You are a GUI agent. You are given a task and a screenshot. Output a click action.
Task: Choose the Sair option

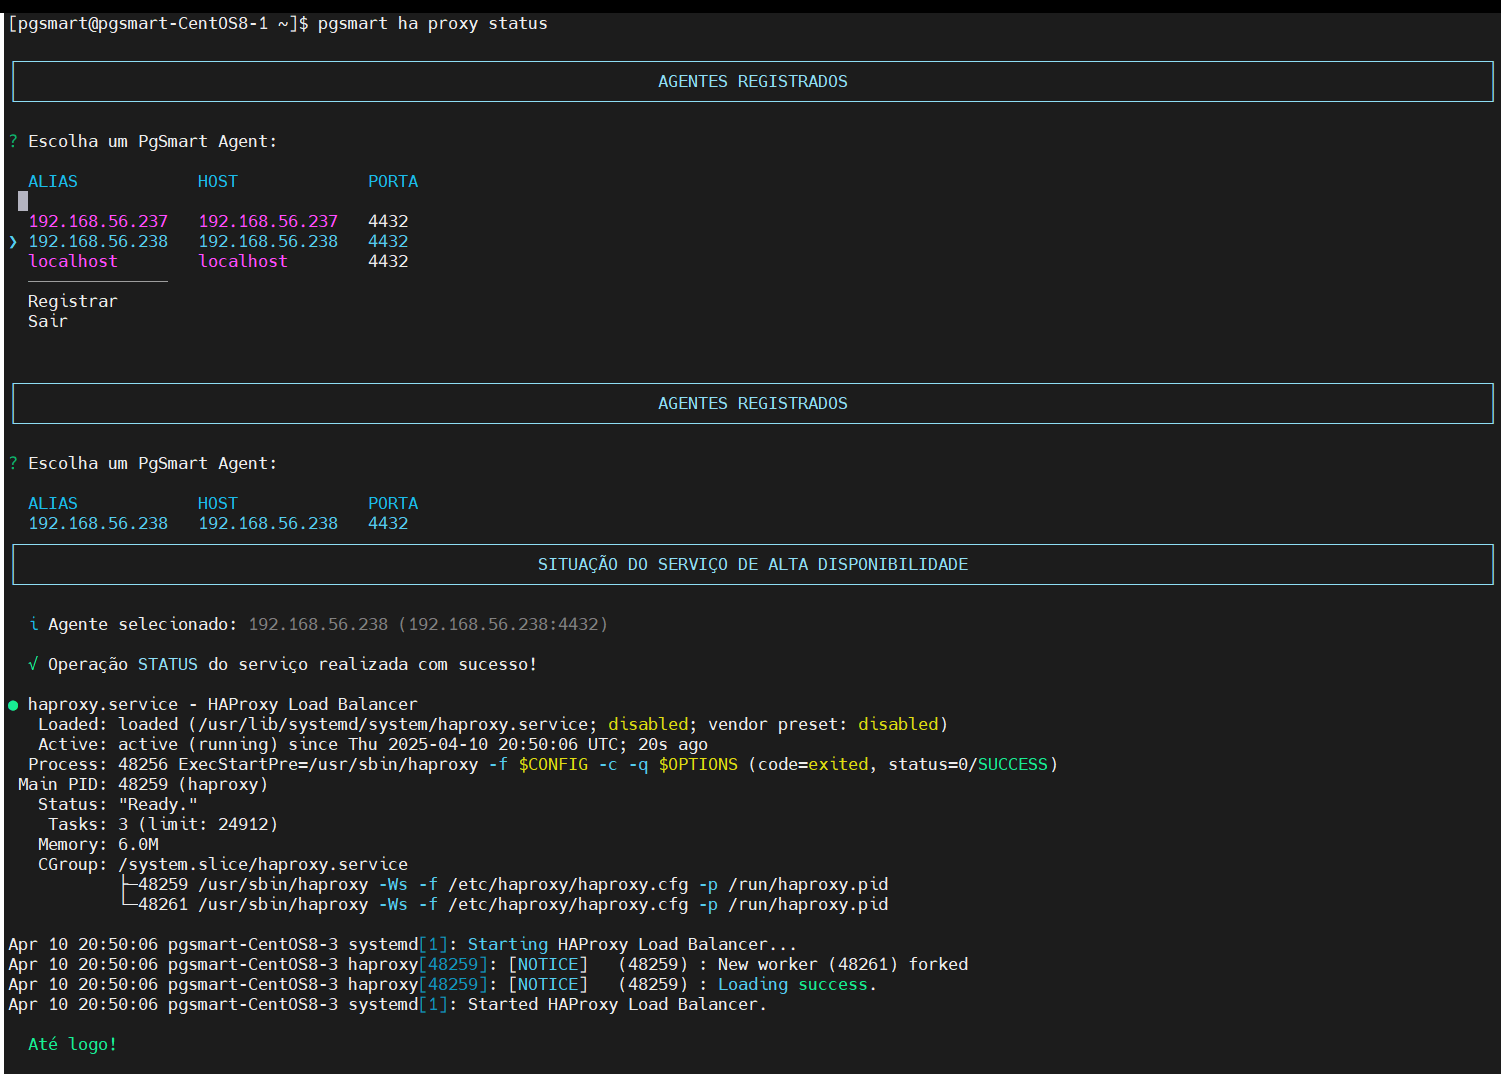click(x=48, y=321)
